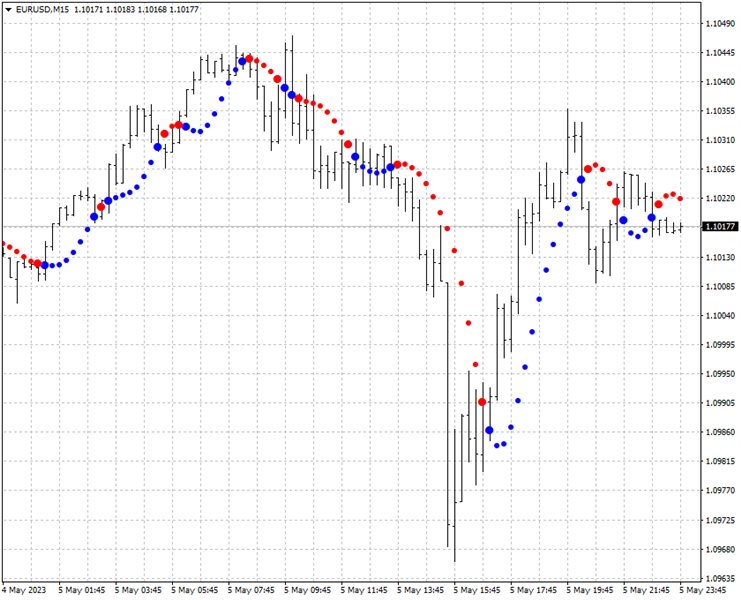741x600 pixels.
Task: Click price scale value 1.10220
Action: (720, 198)
